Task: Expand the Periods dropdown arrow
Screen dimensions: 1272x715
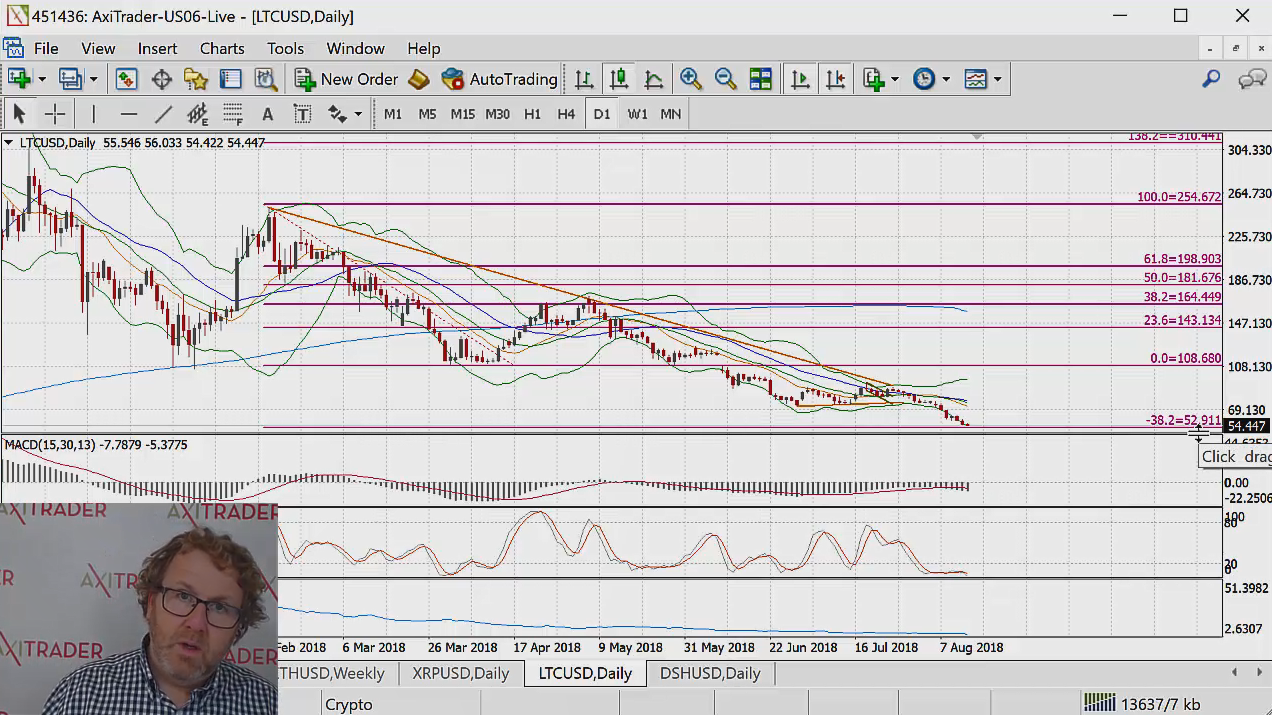Action: coord(945,79)
